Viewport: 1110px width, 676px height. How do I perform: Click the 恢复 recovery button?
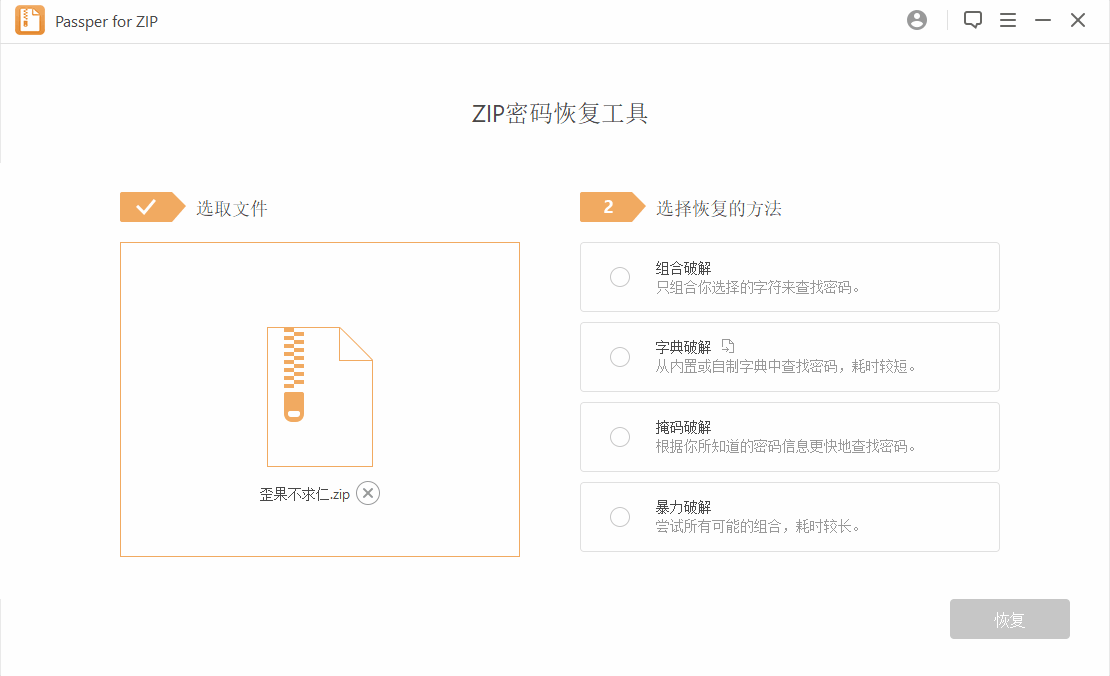tap(1009, 619)
